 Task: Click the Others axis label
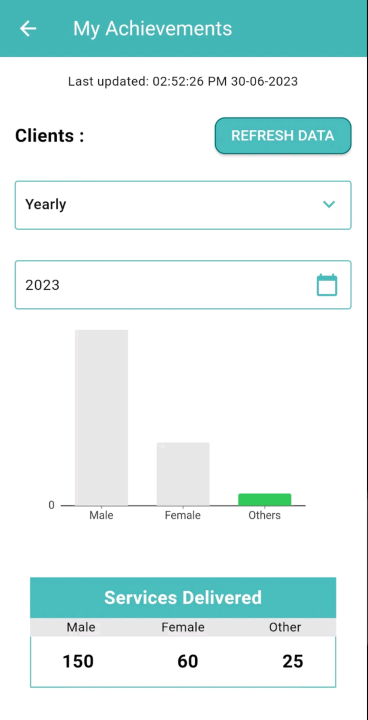click(x=265, y=515)
